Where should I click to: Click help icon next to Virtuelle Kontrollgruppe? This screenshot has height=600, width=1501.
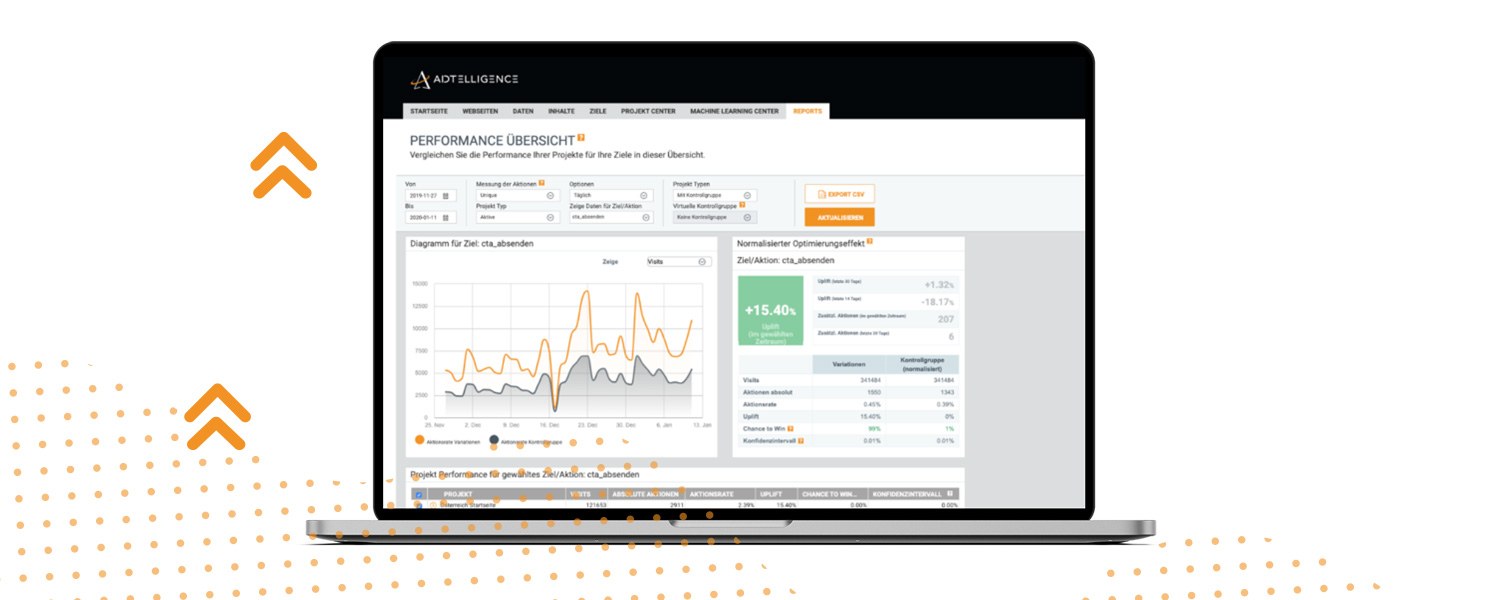click(742, 205)
